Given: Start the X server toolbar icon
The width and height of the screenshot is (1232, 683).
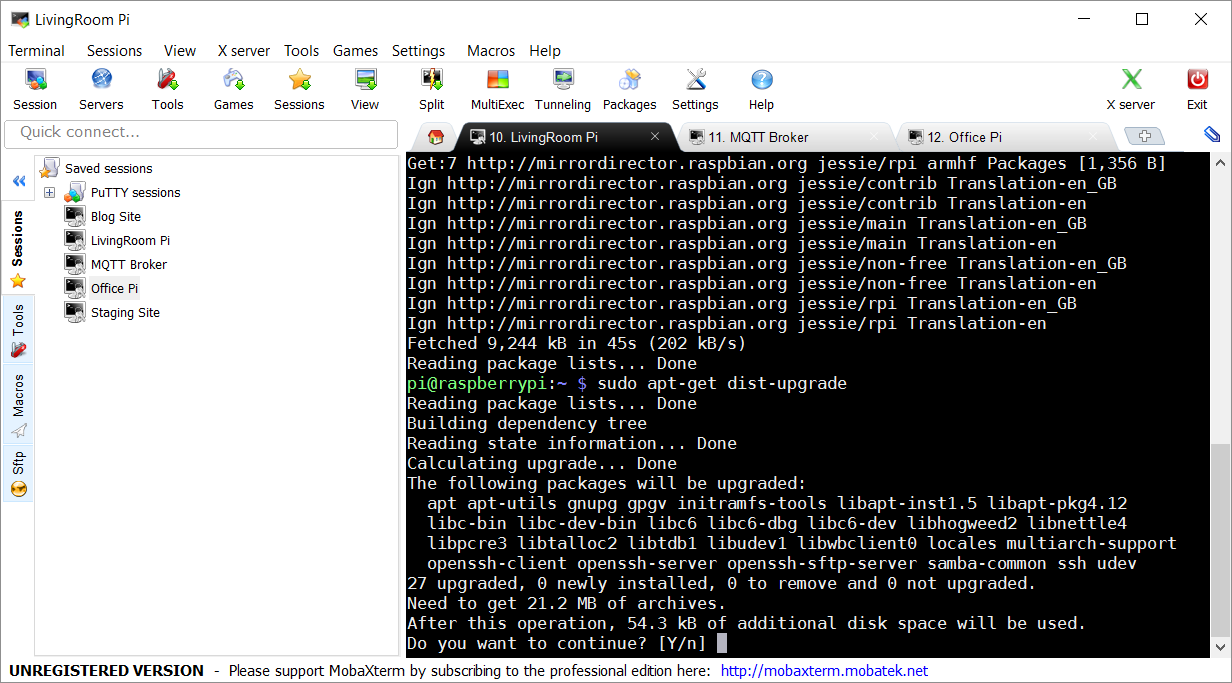Looking at the screenshot, I should 1130,89.
